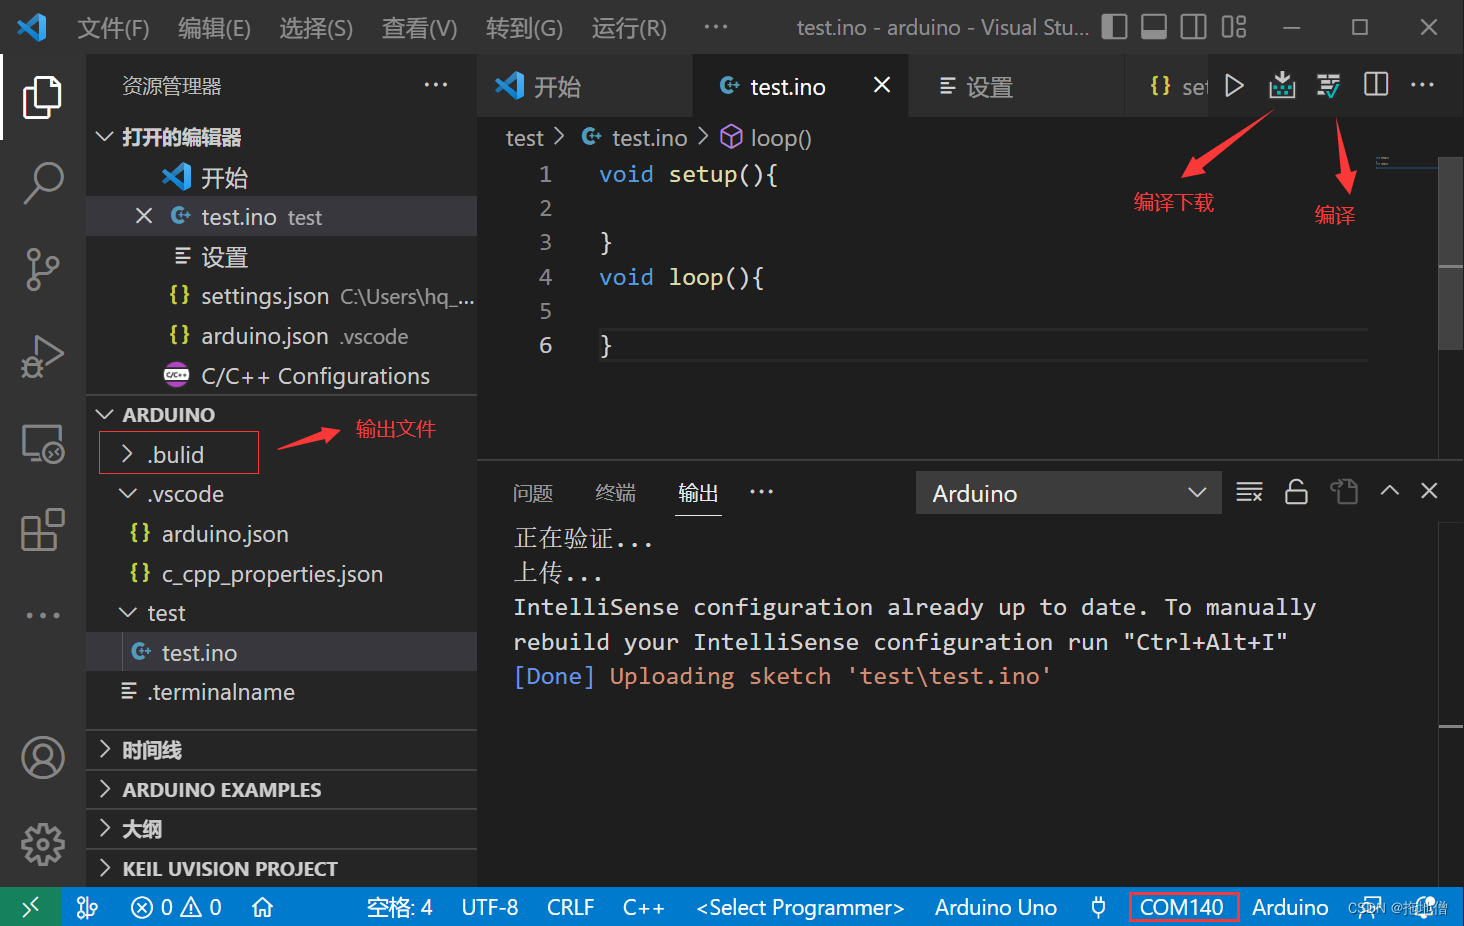The width and height of the screenshot is (1464, 926).
Task: Collapse the test folder
Action: click(x=127, y=612)
